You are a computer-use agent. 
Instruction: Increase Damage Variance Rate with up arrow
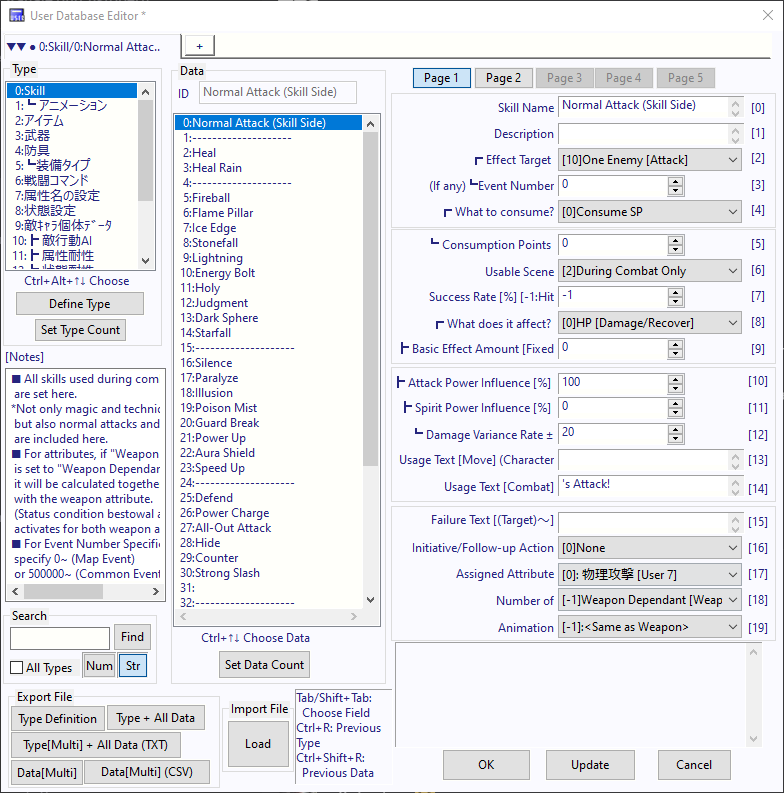[675, 430]
